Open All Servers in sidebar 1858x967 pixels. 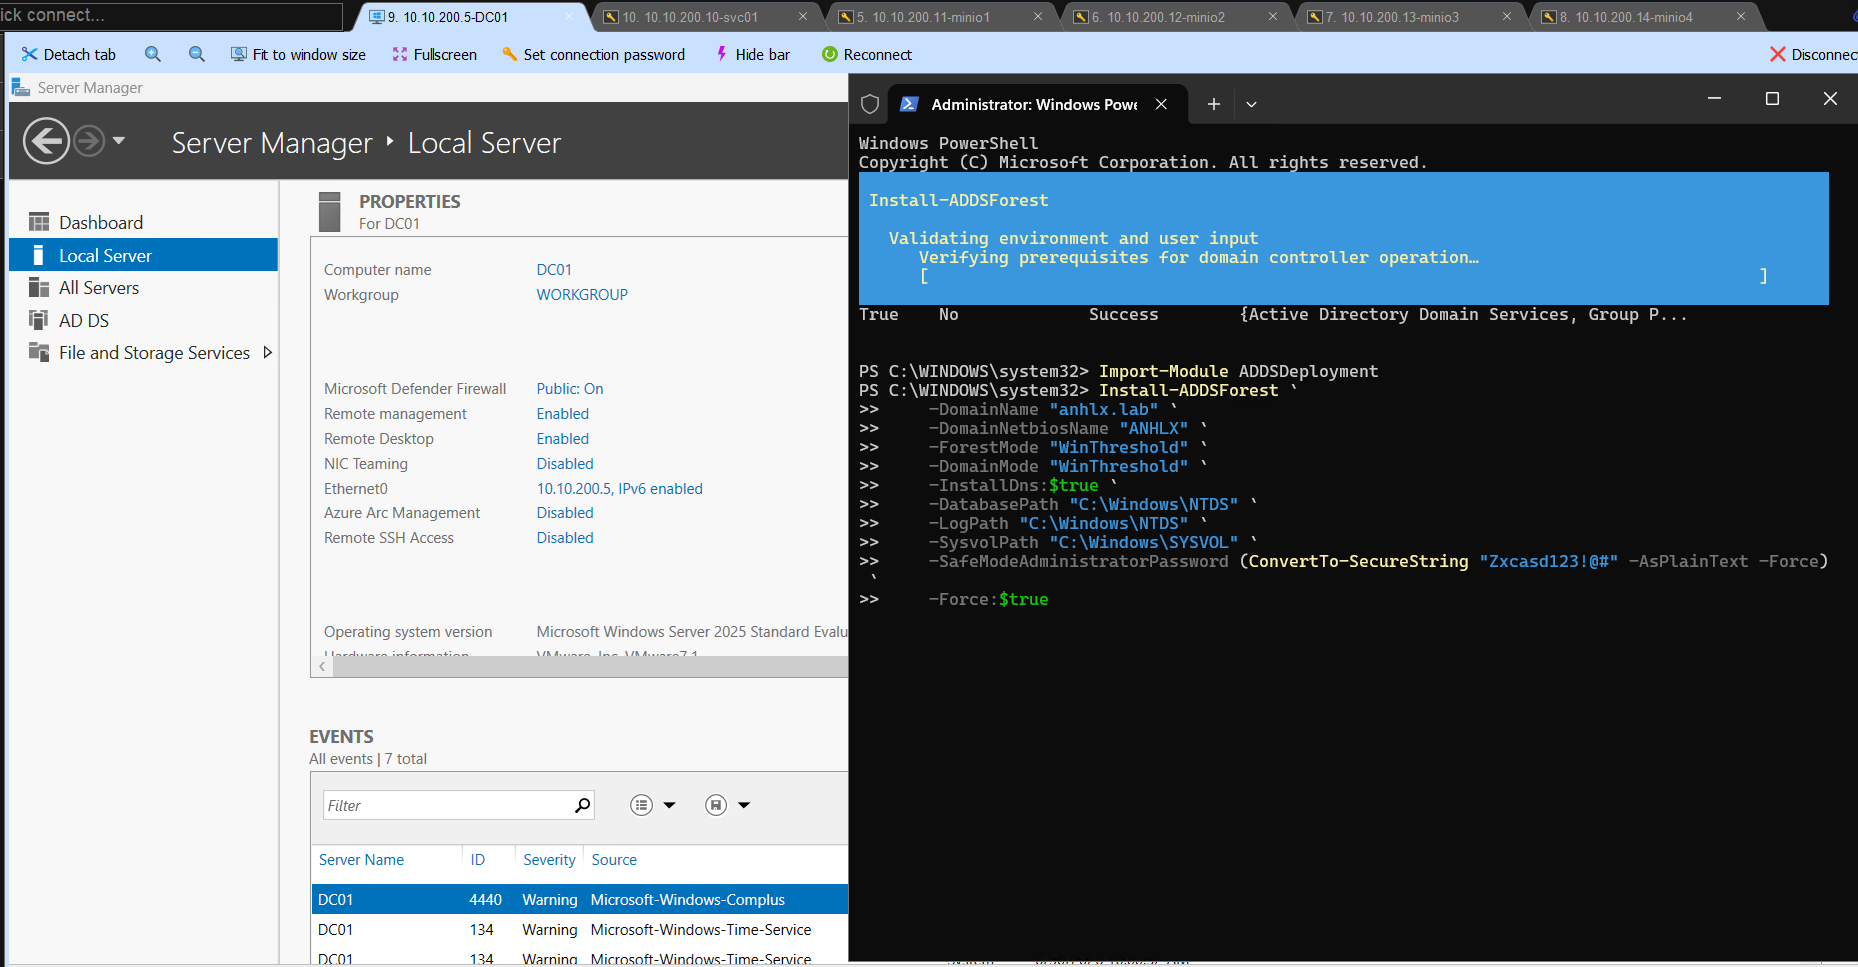click(143, 288)
